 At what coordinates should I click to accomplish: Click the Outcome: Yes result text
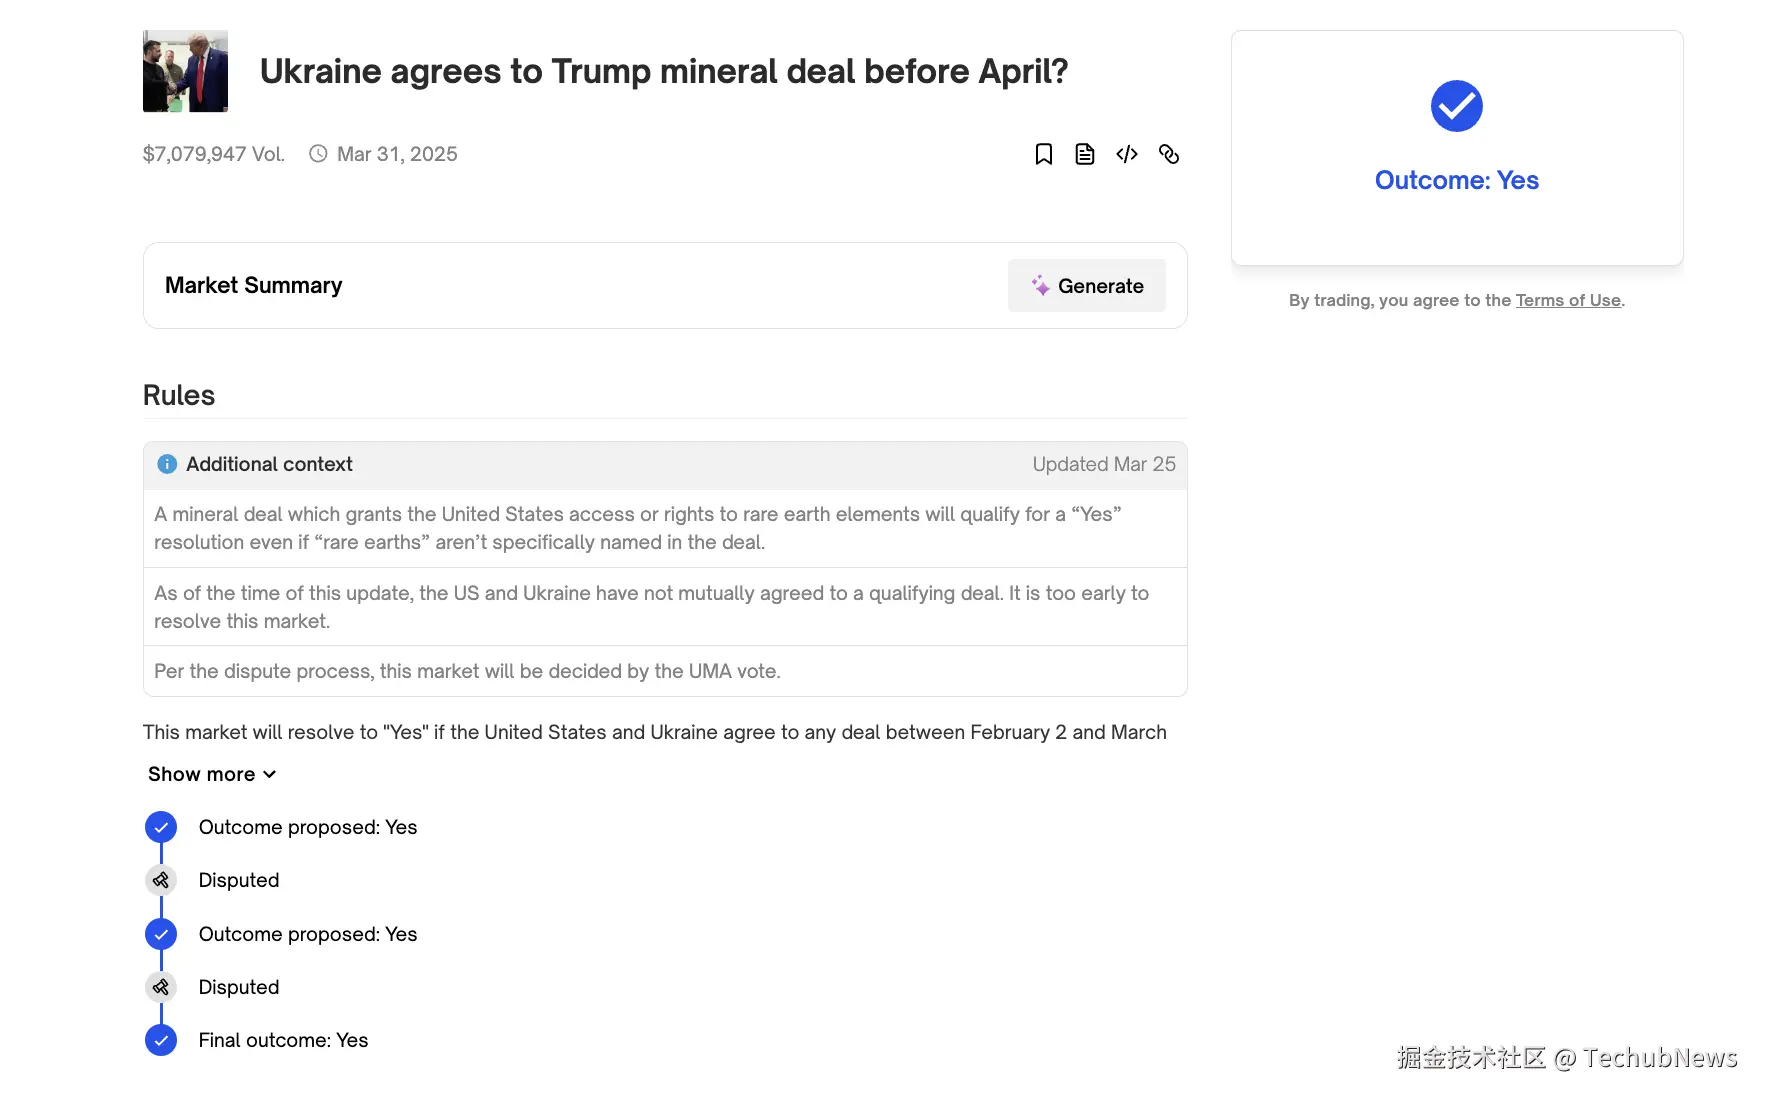(x=1456, y=180)
